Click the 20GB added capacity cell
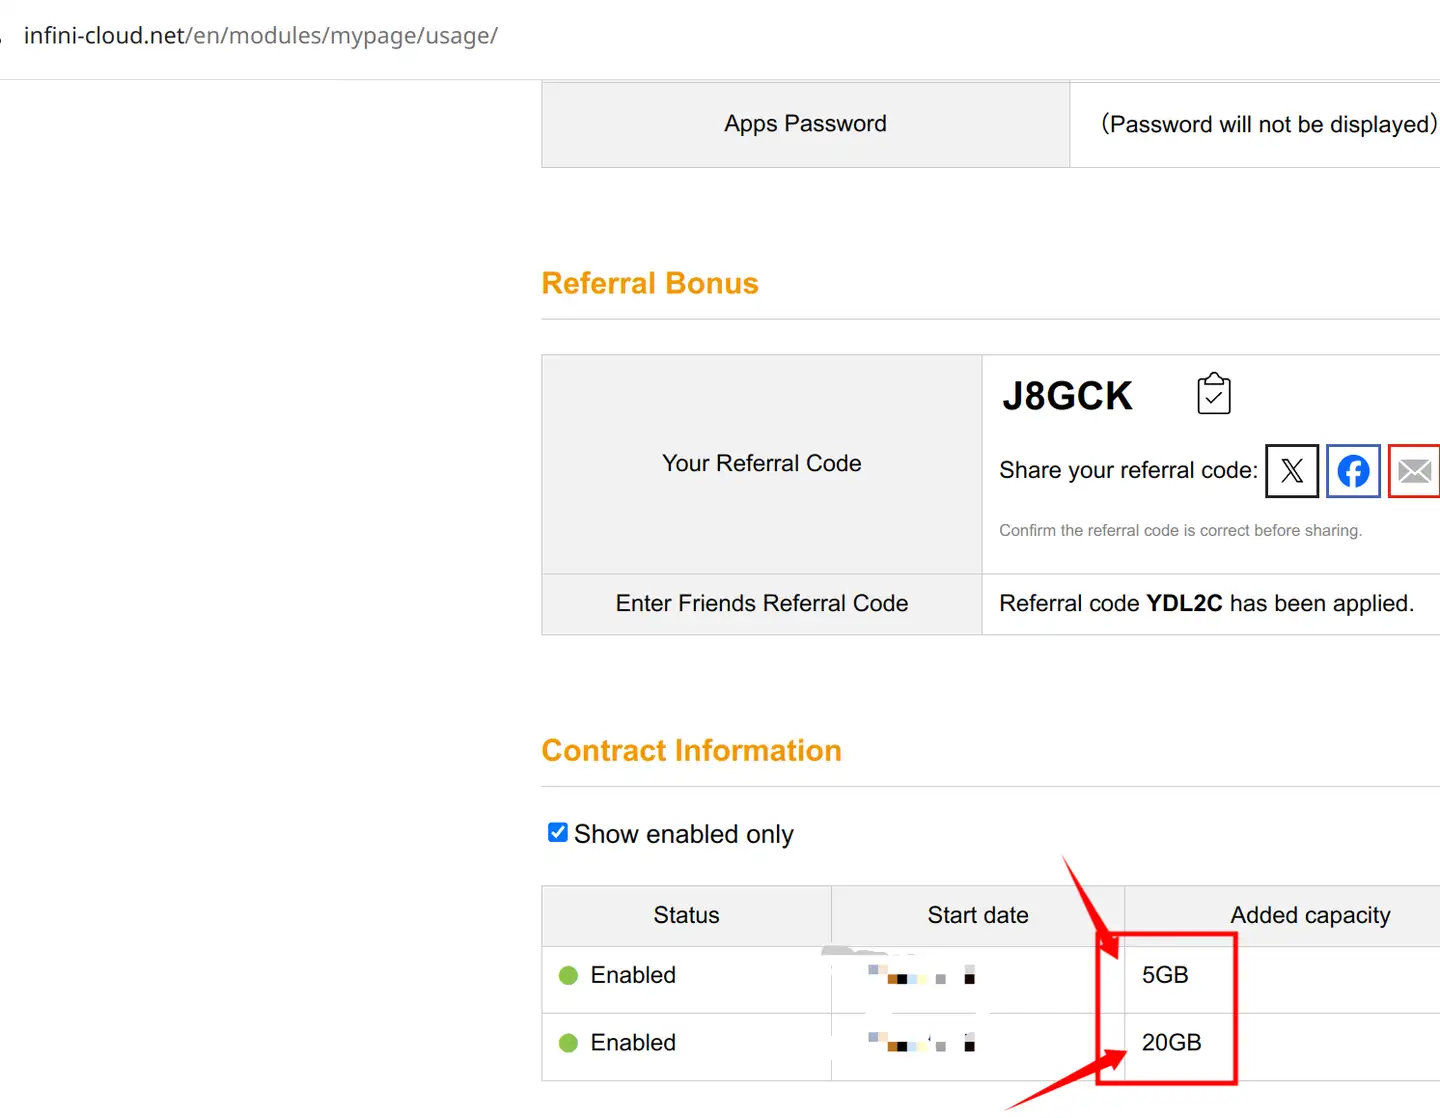This screenshot has width=1440, height=1118. 1171,1043
